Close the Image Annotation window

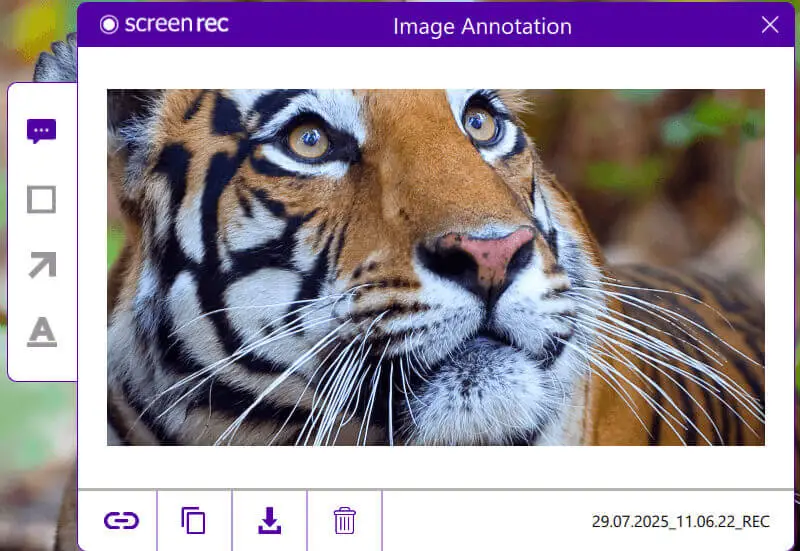click(769, 25)
